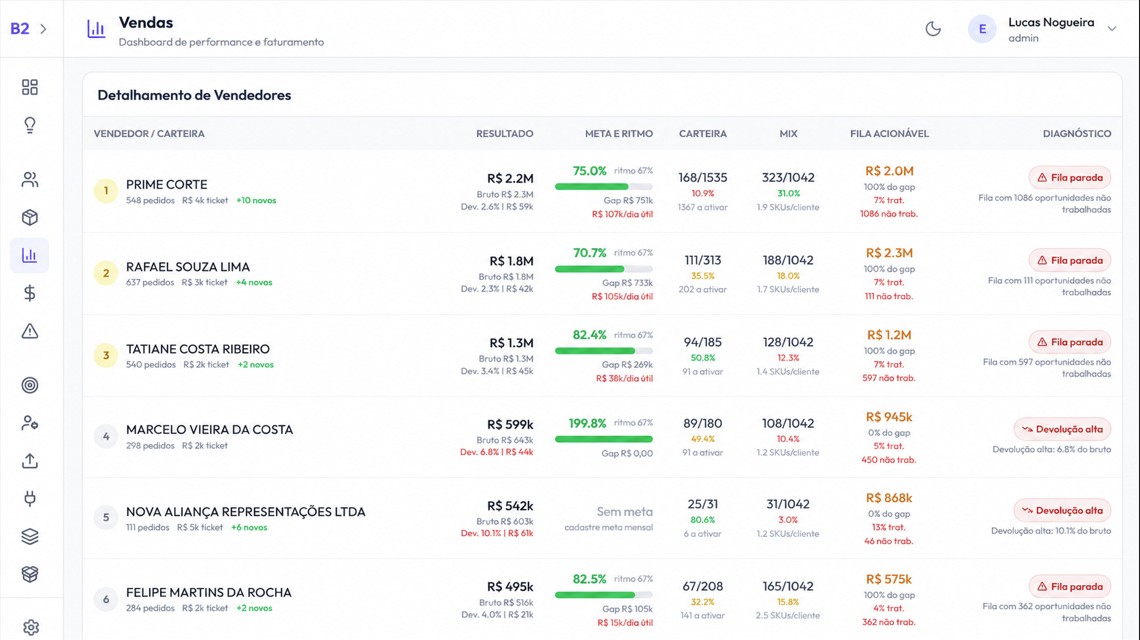
Task: Click the Lucas Nogueira user name
Action: 1051,23
